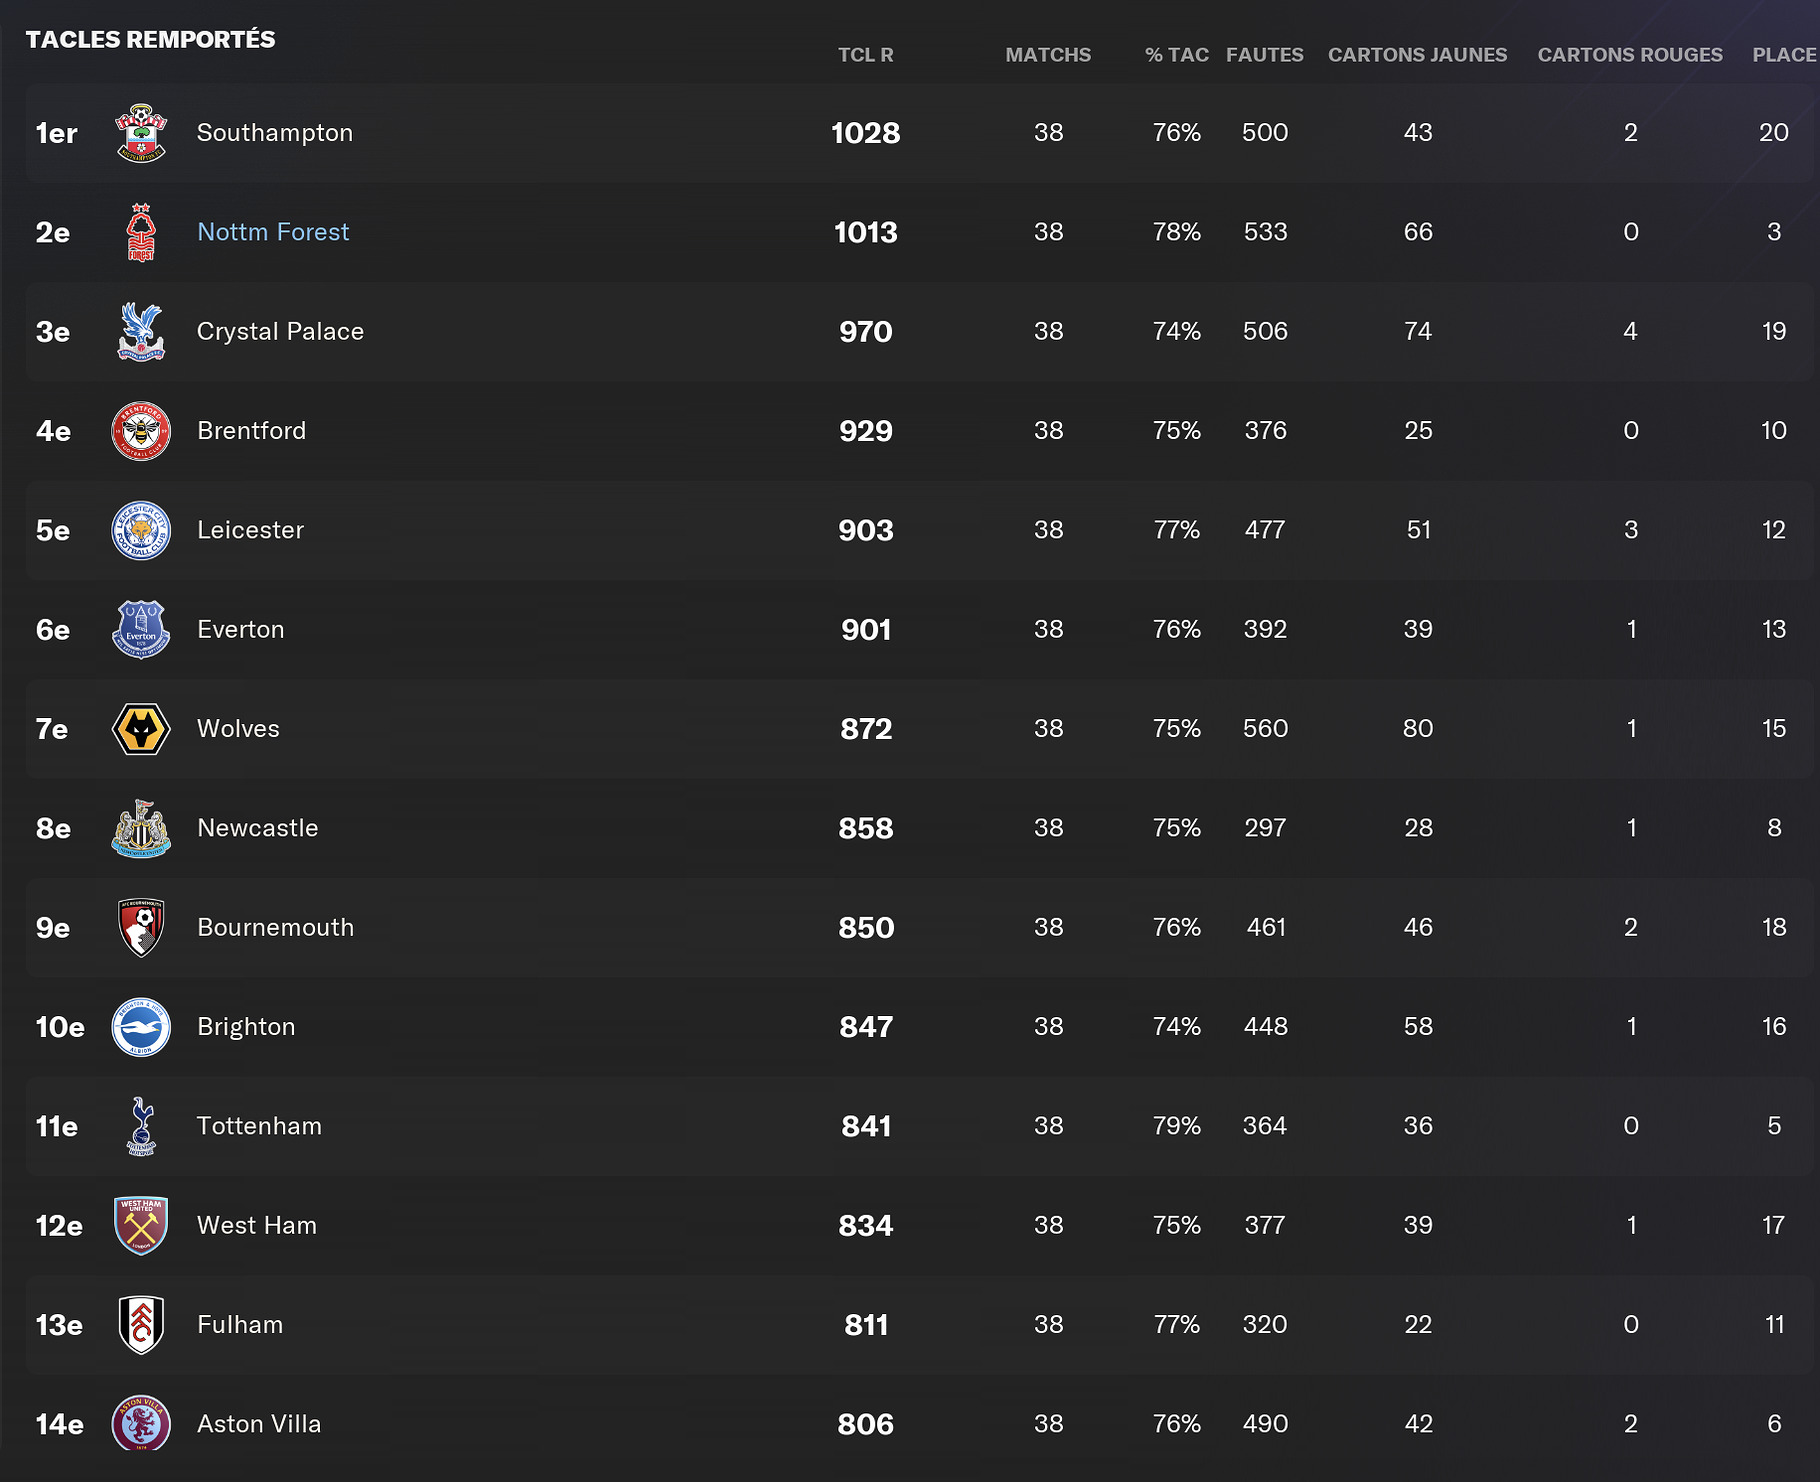This screenshot has width=1820, height=1482.
Task: Click the Bournemouth club crest
Action: click(x=141, y=927)
